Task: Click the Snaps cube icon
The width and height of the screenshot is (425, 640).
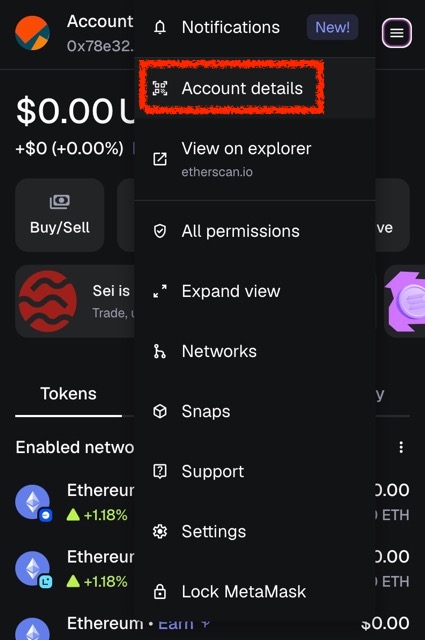Action: pyautogui.click(x=160, y=411)
